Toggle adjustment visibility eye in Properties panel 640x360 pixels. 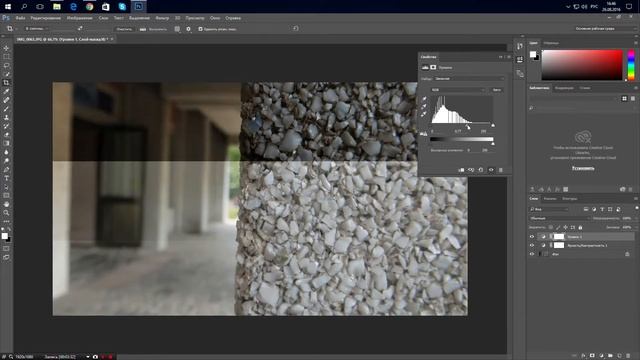491,170
